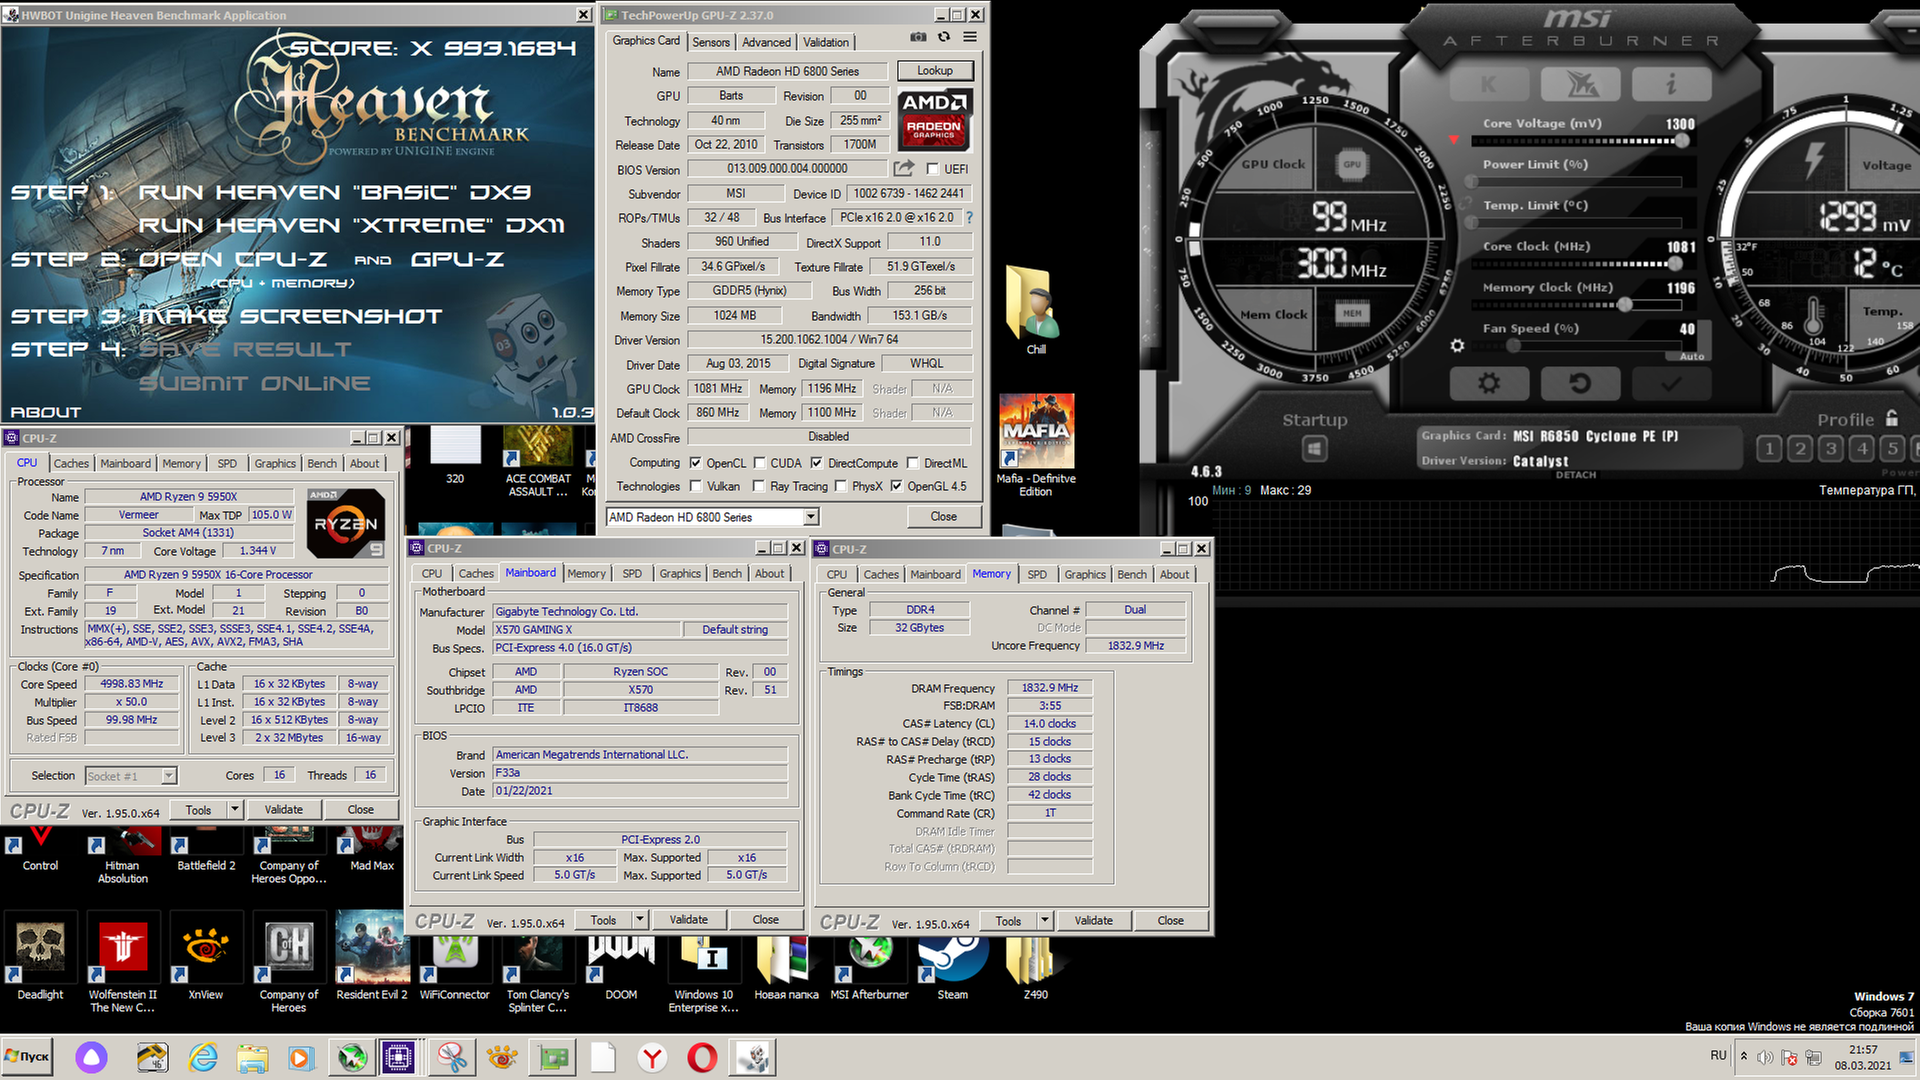Viewport: 1920px width, 1080px height.
Task: Click the Close button in GPU-Z
Action: tap(944, 517)
